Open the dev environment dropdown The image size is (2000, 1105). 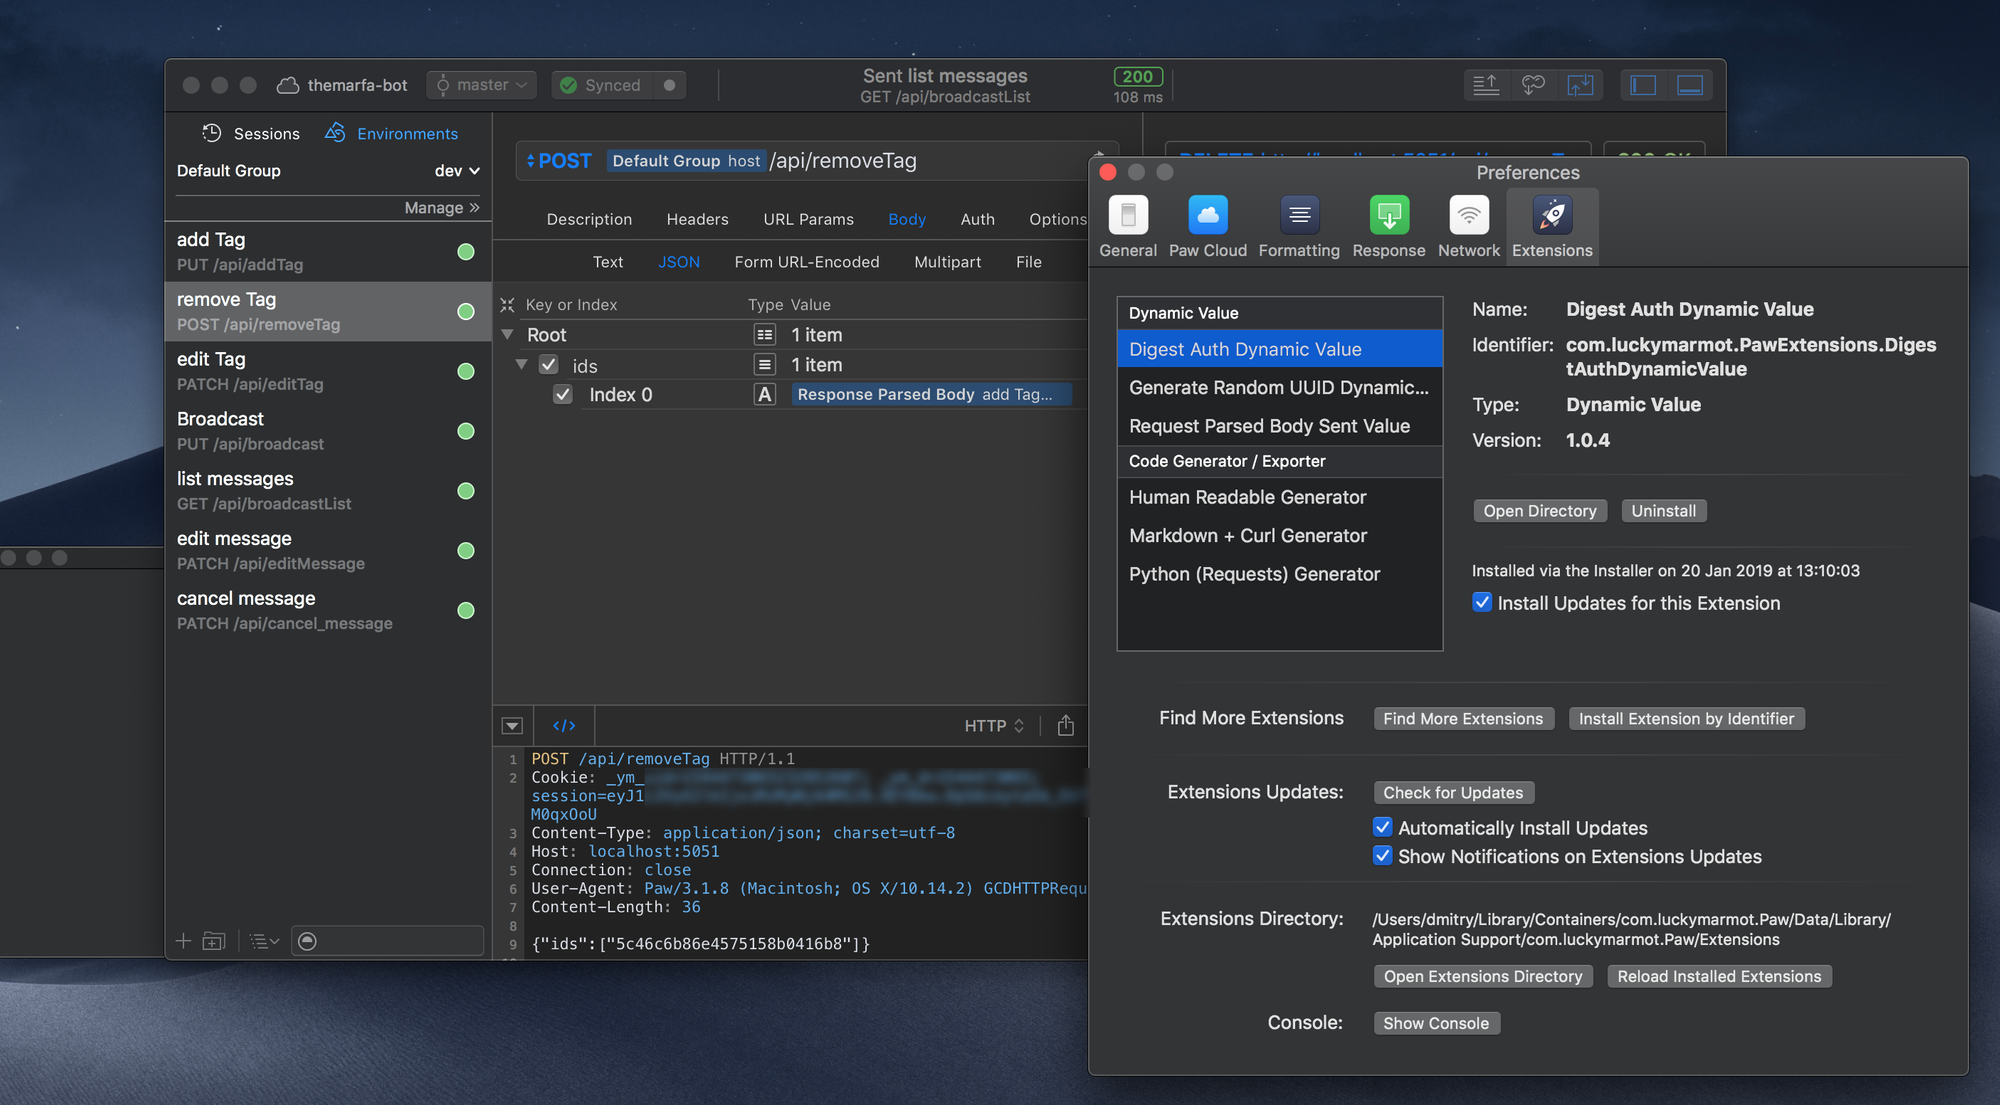point(457,171)
